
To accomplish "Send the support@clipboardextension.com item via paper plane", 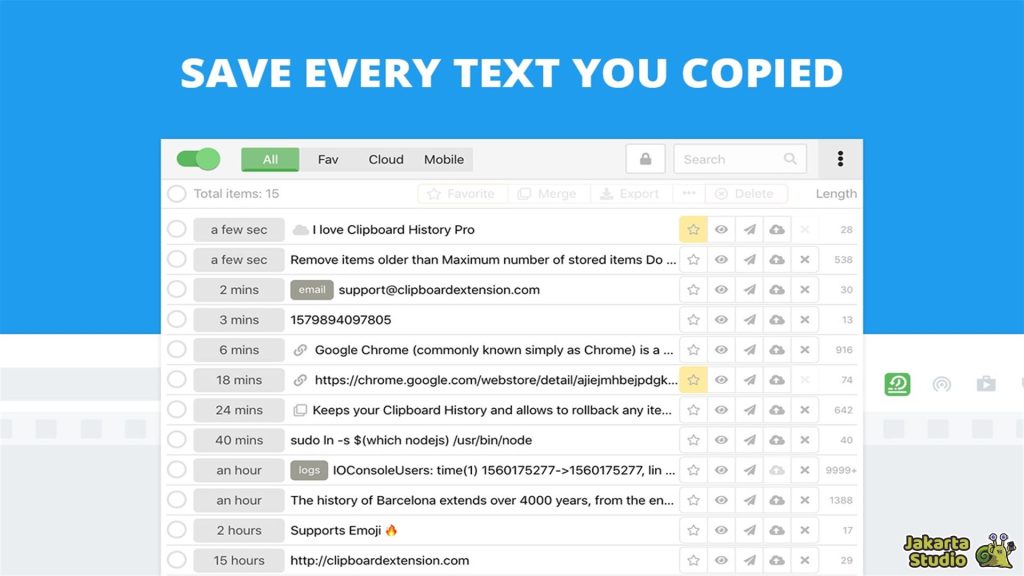I will pyautogui.click(x=749, y=290).
